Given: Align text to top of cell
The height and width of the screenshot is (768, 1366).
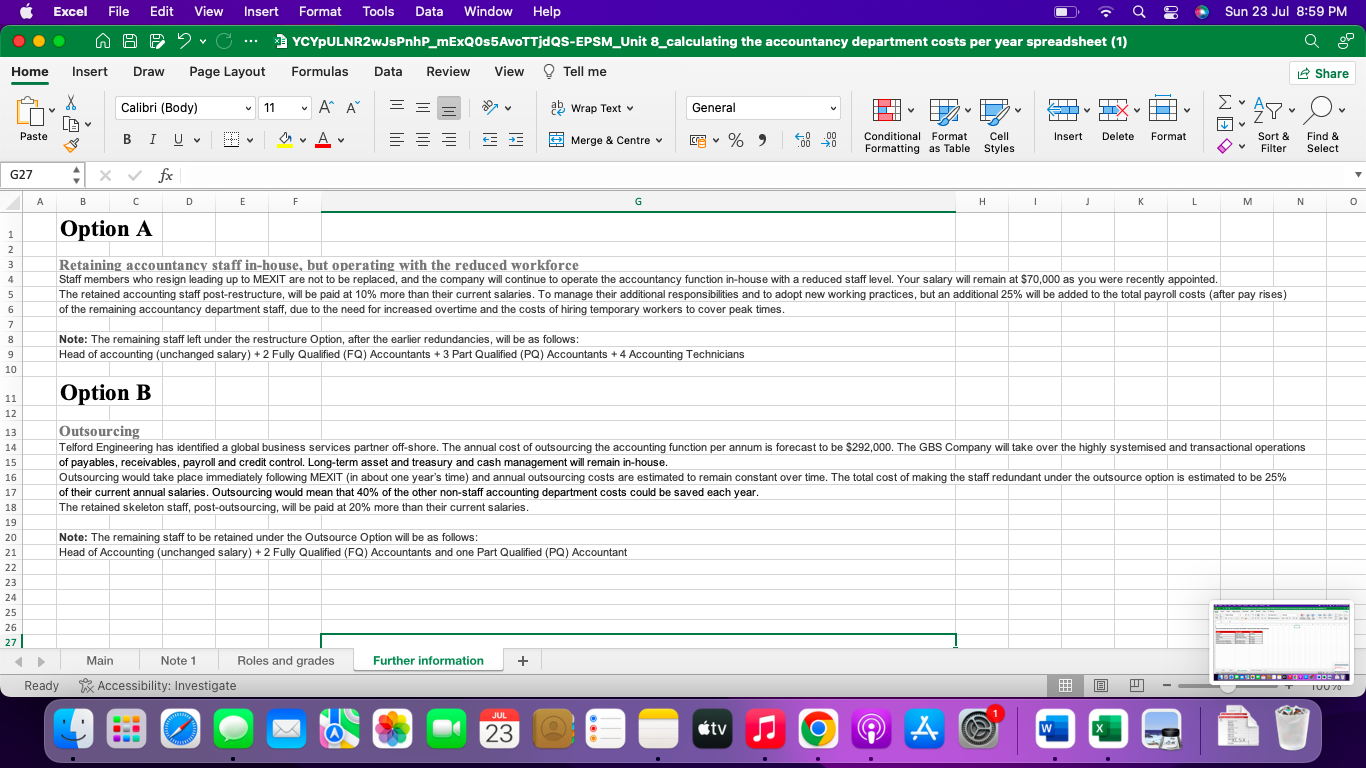Looking at the screenshot, I should click(396, 108).
